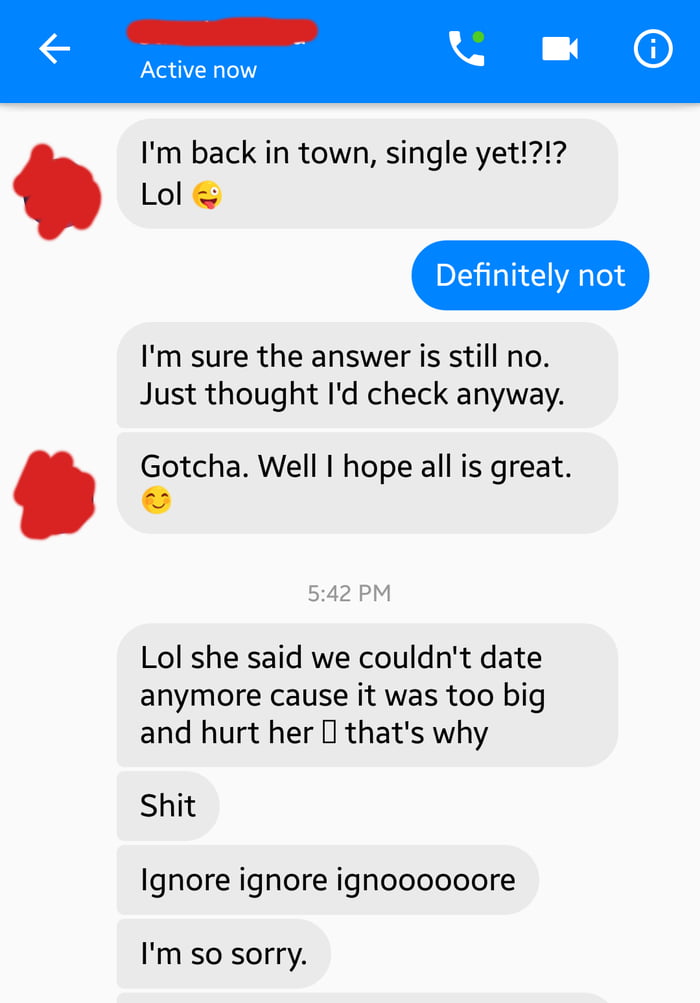
Task: Select the 'I'm sure the answer is still no' message
Action: pyautogui.click(x=367, y=375)
